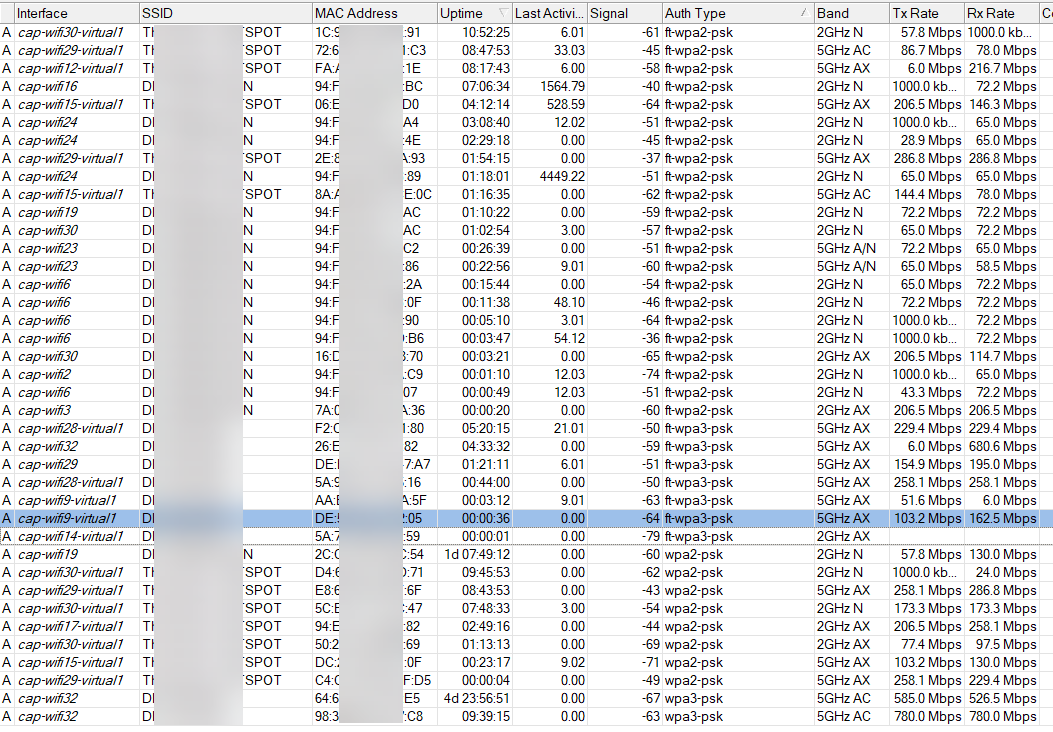Click the Tx Rate value 51.6 Mbps

click(x=931, y=500)
